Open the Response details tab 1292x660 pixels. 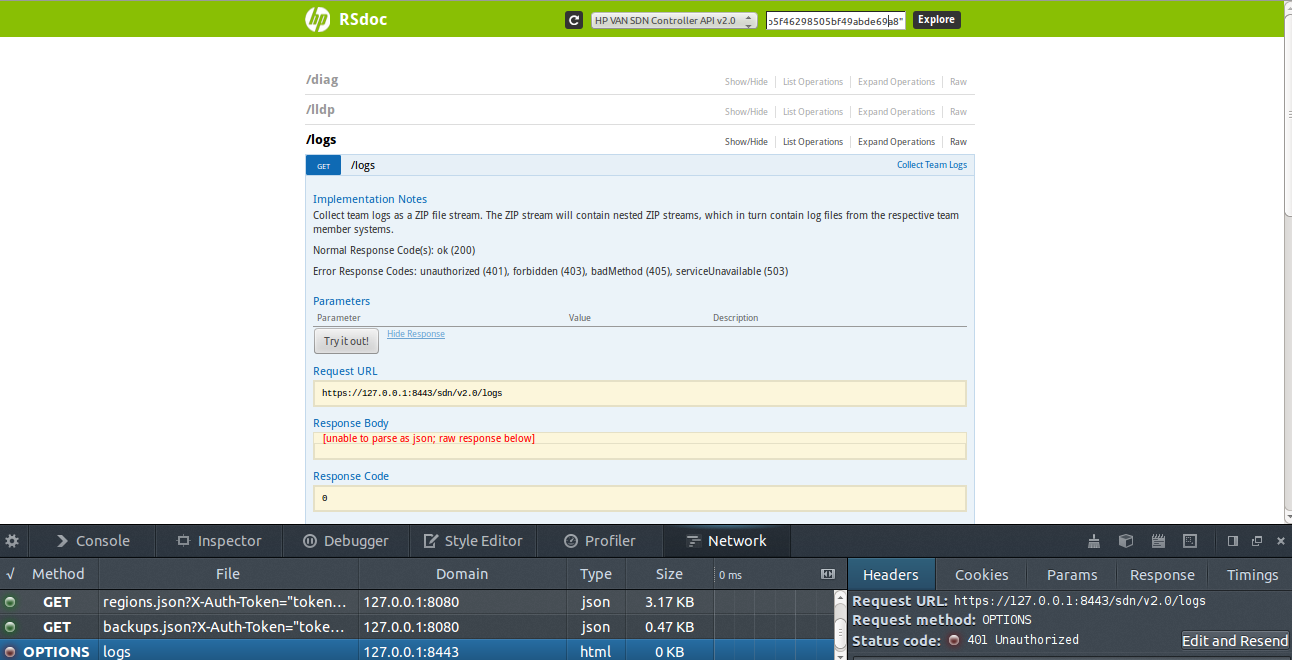[1162, 575]
